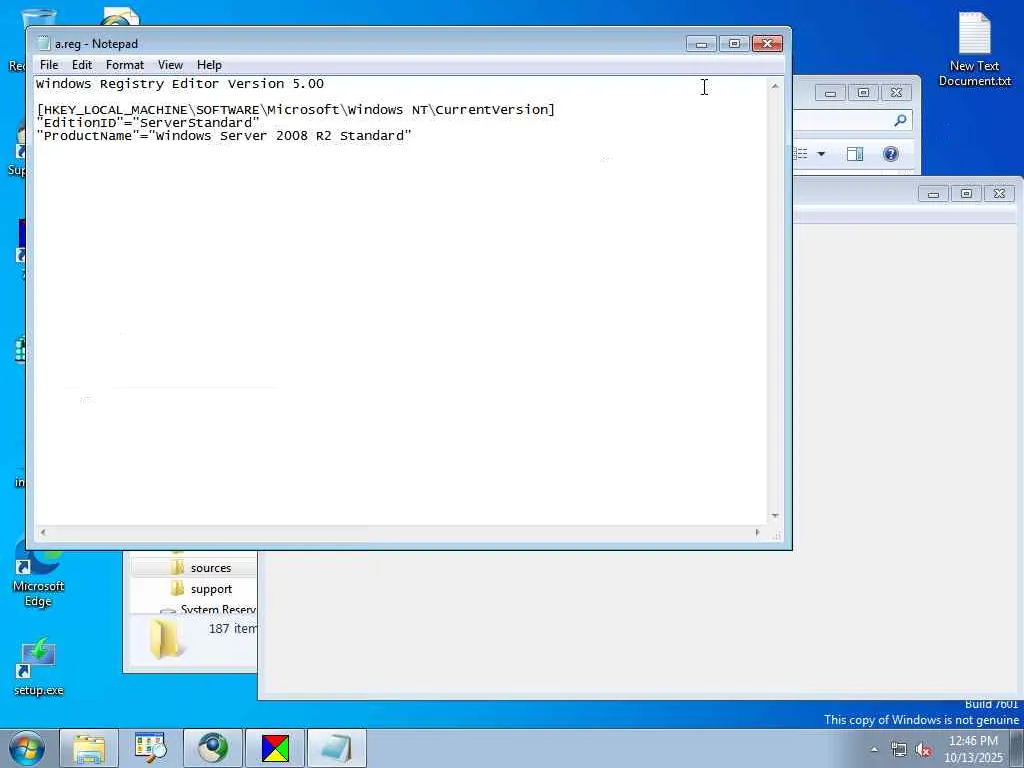Open the Help menu in Notepad
Viewport: 1024px width, 768px height.
pos(209,65)
